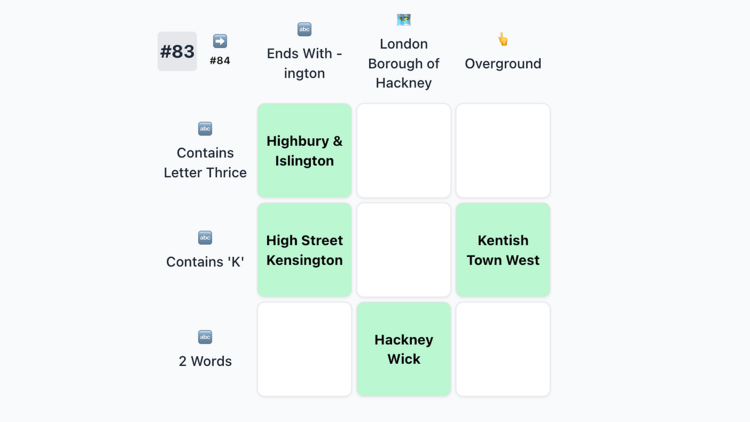Select the Kentish Town West cell
Image resolution: width=750 pixels, height=422 pixels.
click(x=503, y=250)
